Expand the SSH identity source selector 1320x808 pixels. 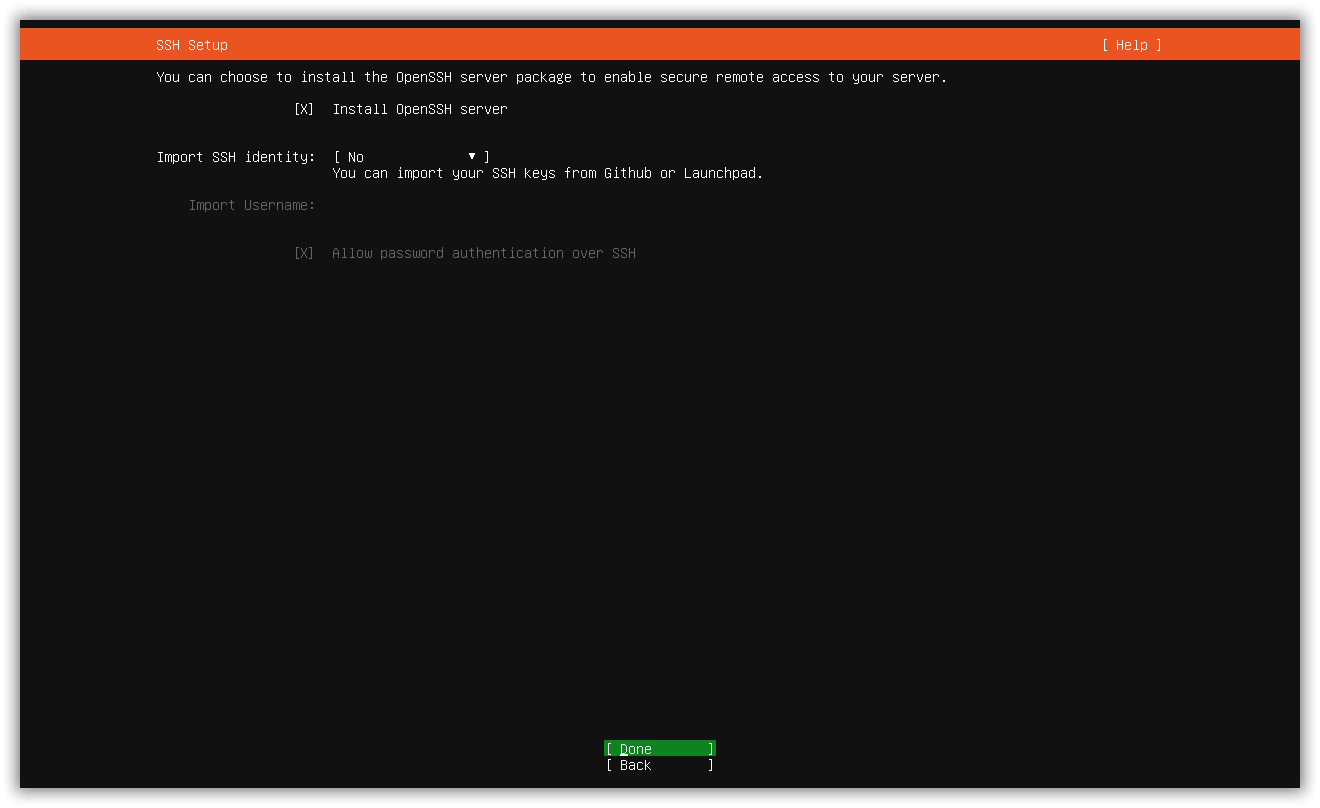[408, 157]
